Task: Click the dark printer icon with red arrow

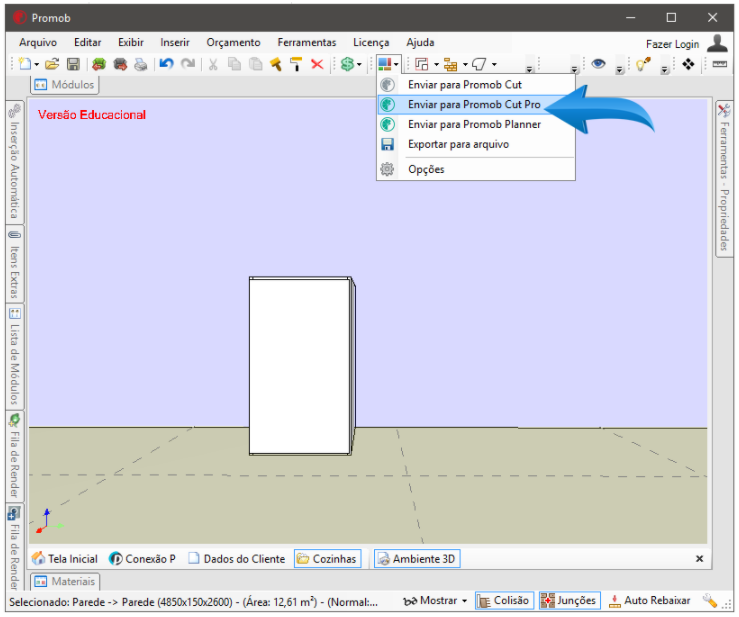Action: (x=120, y=64)
